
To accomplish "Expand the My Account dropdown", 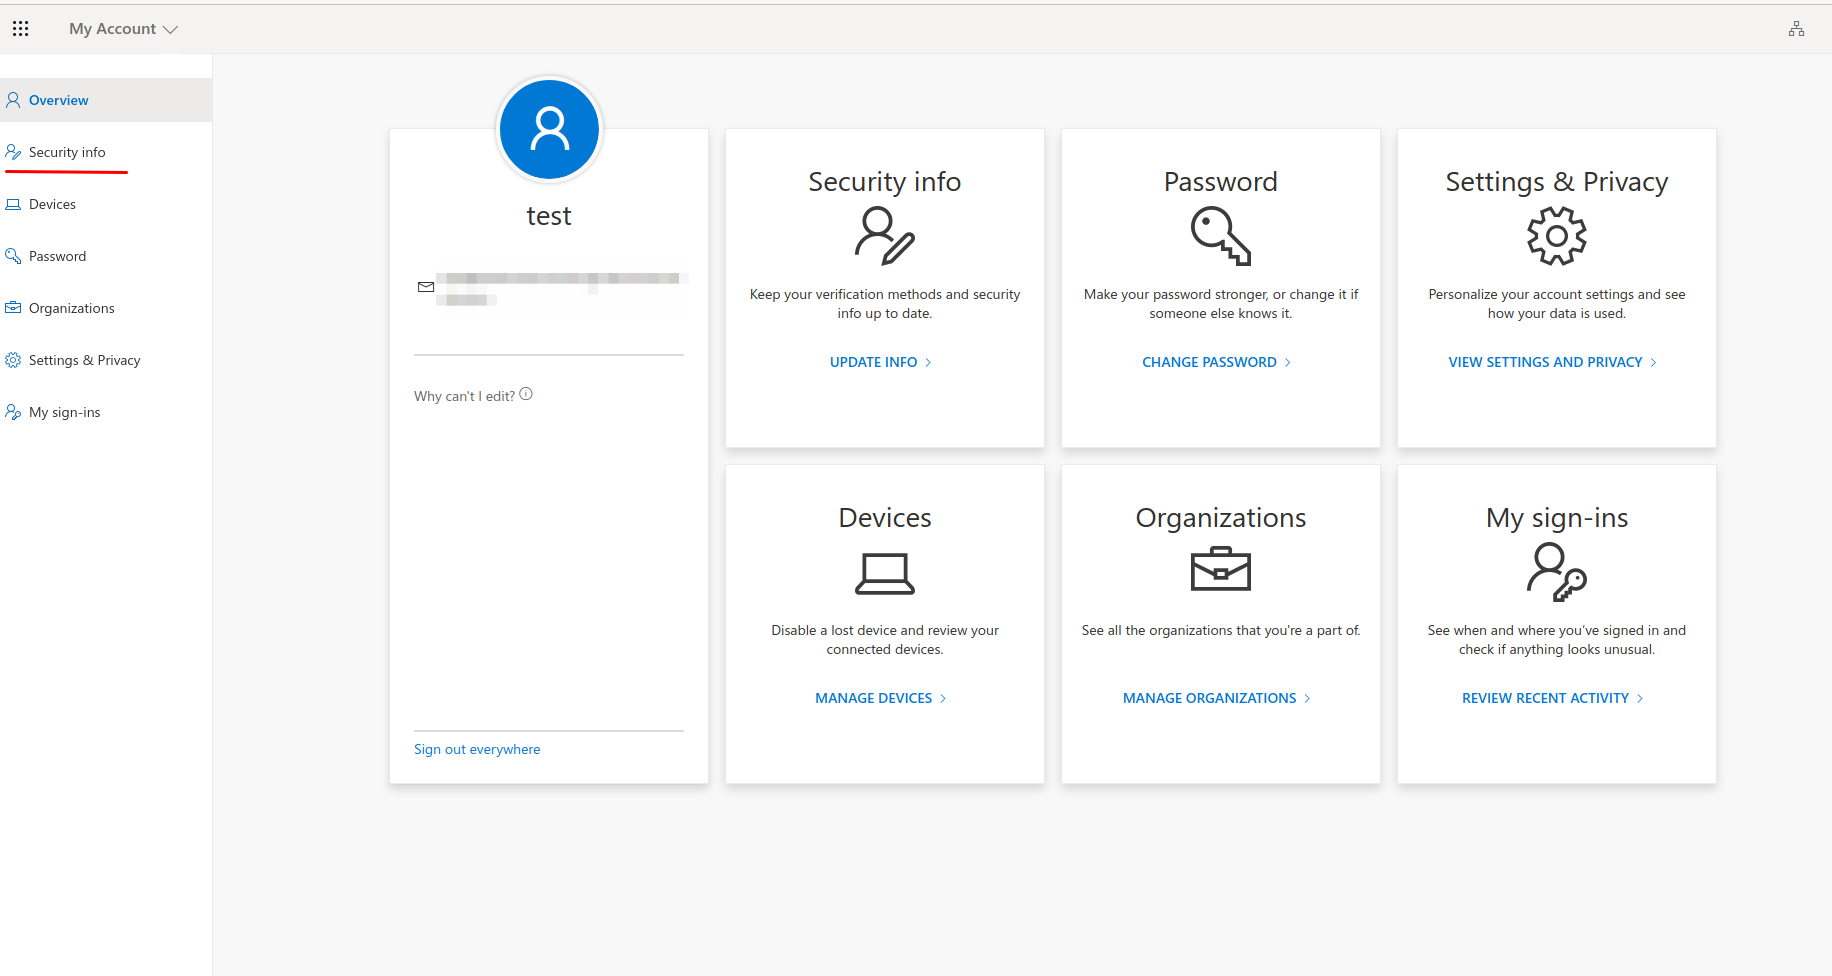I will tap(123, 29).
